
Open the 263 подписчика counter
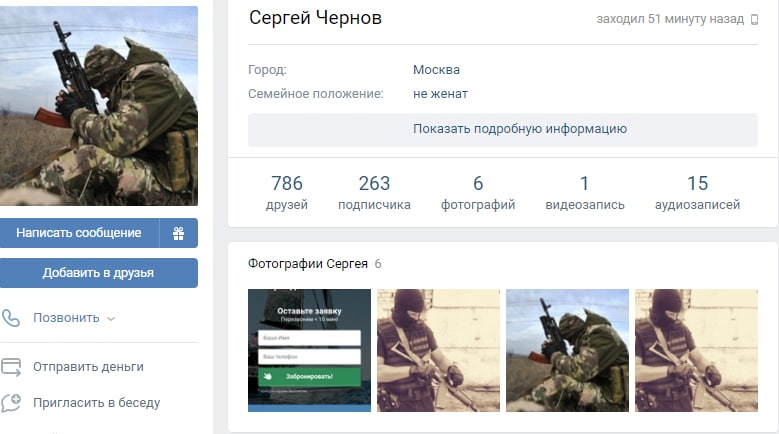tap(374, 193)
